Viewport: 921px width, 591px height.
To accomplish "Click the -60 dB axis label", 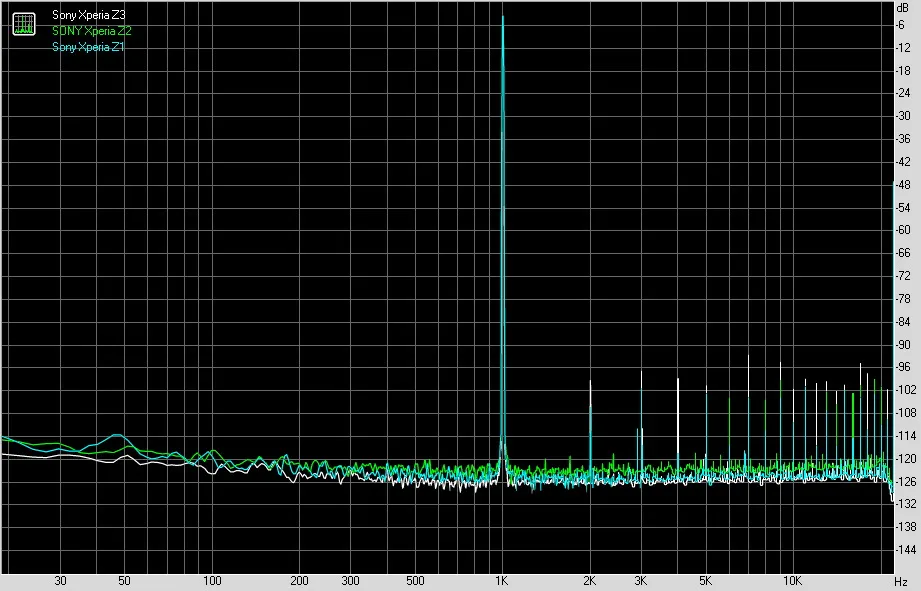I will pyautogui.click(x=903, y=230).
